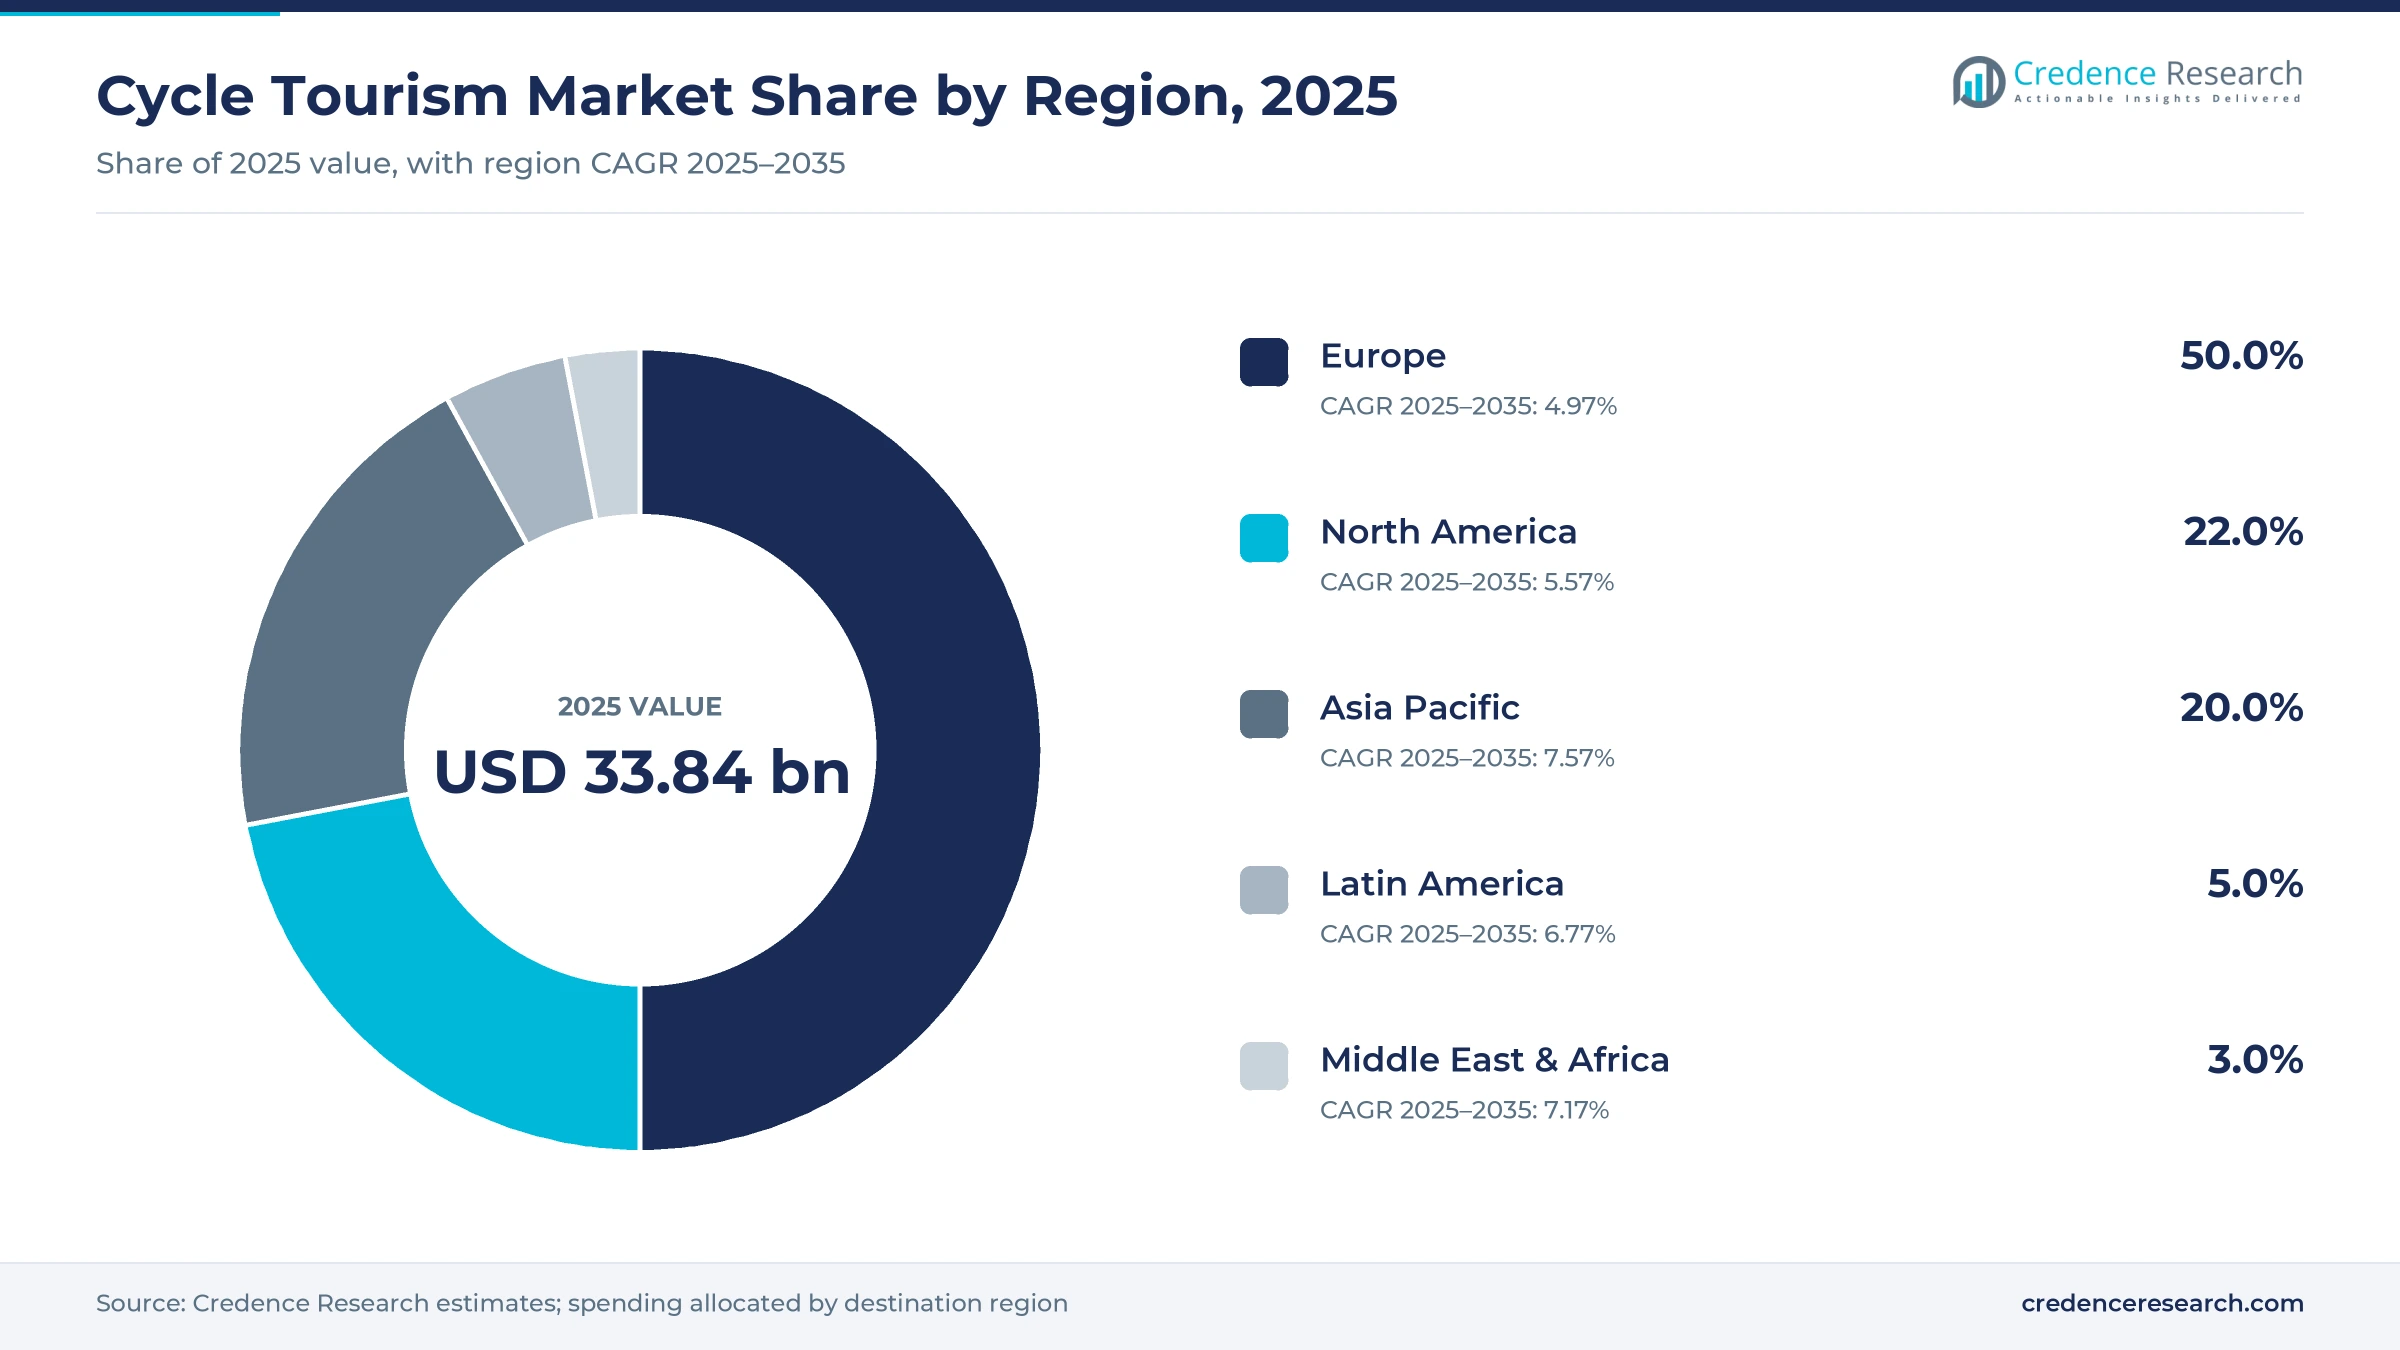Click the 'Share of 2025 value' subtitle
Screen dimensions: 2400x1350
470,163
